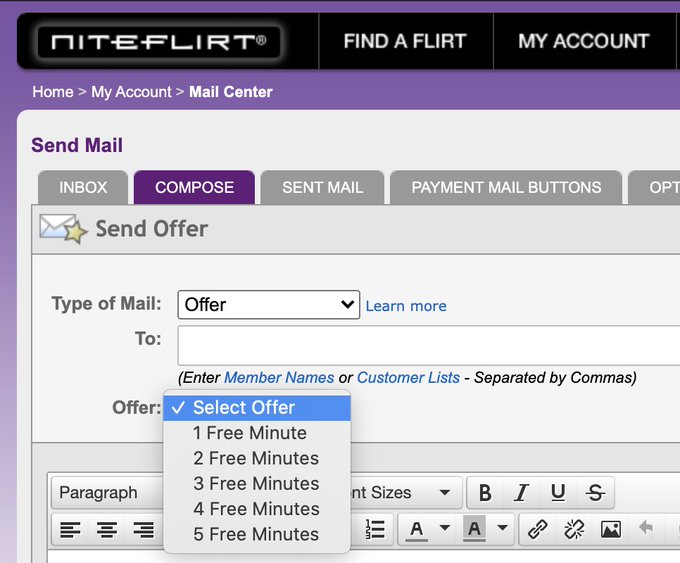Switch to the INBOX tab

coord(83,188)
